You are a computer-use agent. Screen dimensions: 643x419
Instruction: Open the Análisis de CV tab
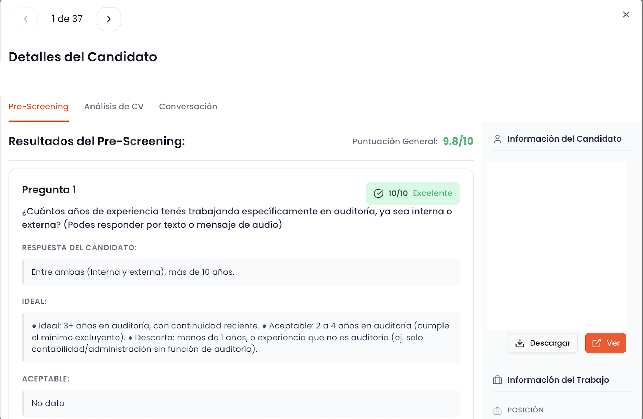click(x=114, y=107)
